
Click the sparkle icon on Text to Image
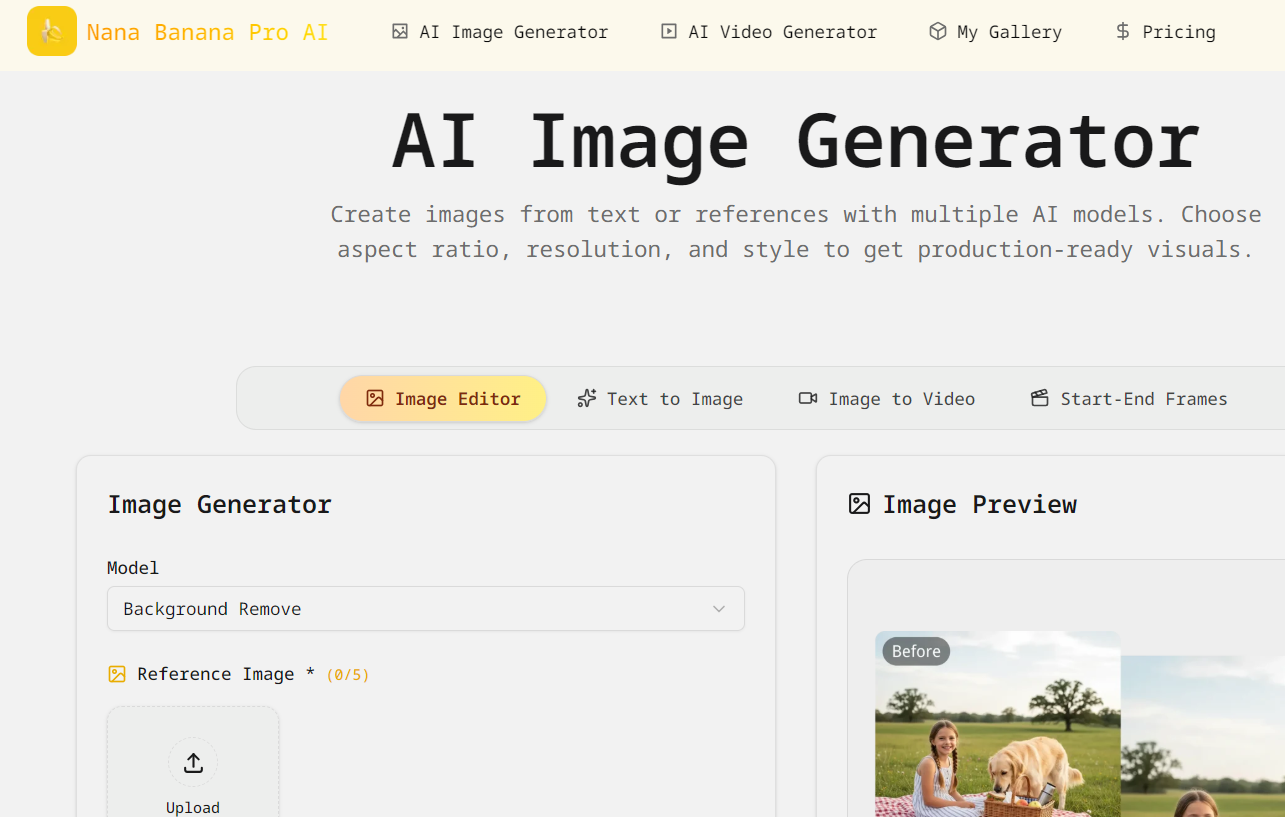(587, 399)
